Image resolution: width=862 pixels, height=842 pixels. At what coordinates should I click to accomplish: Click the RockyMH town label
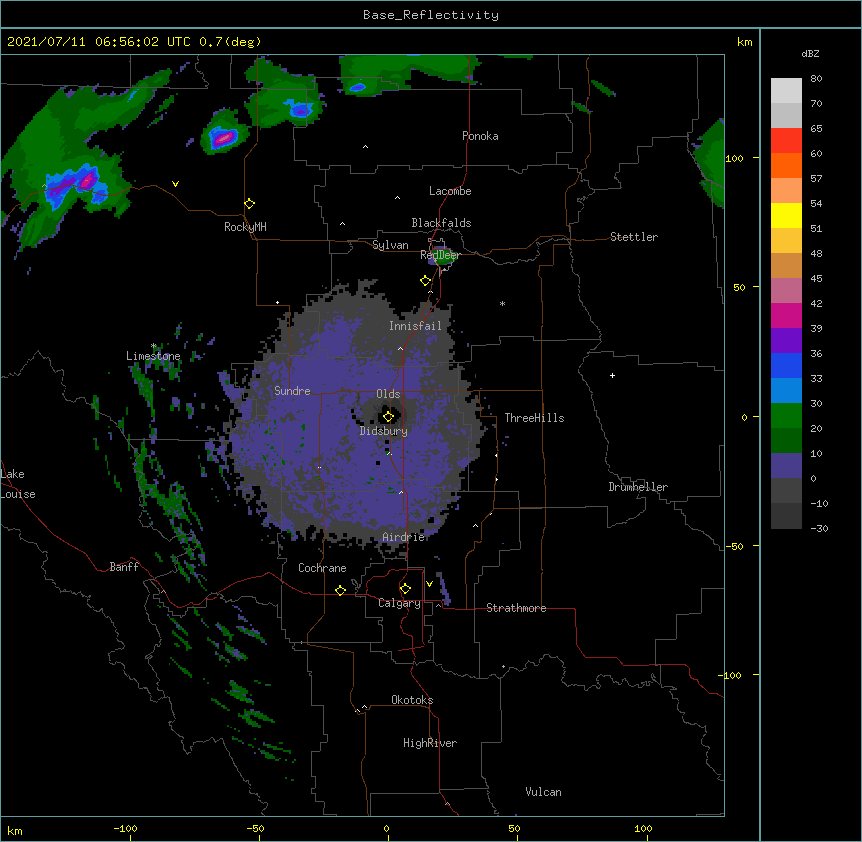[x=245, y=227]
